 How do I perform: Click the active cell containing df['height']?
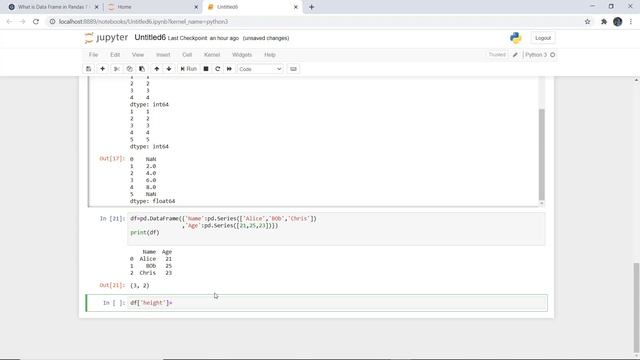(337, 303)
